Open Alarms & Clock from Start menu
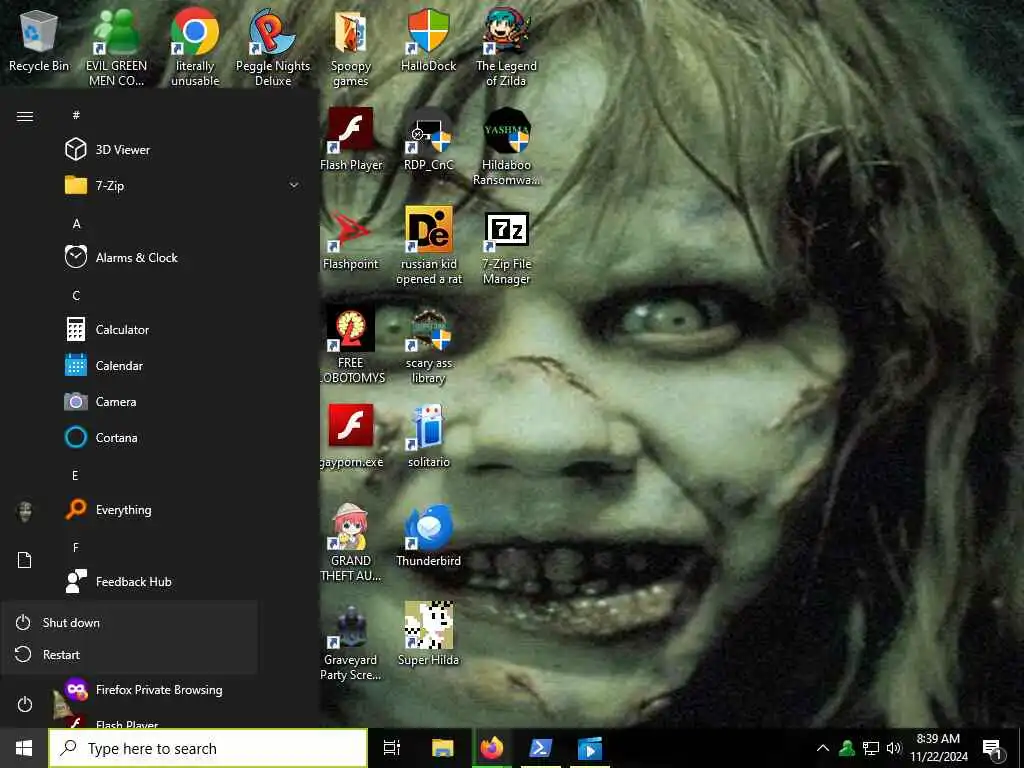 (x=182, y=257)
